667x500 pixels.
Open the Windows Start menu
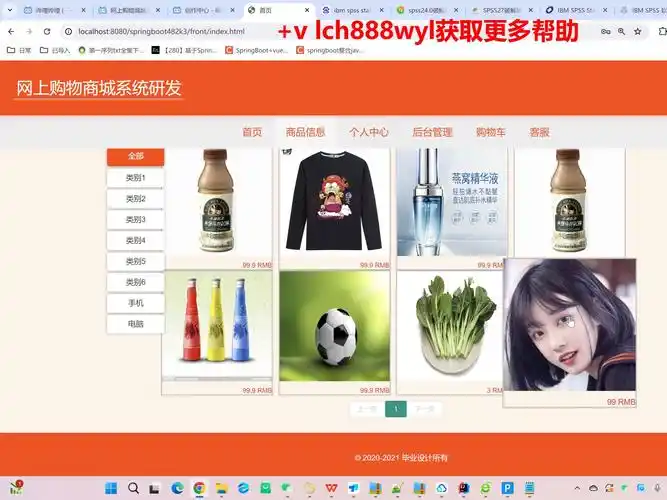[x=111, y=488]
